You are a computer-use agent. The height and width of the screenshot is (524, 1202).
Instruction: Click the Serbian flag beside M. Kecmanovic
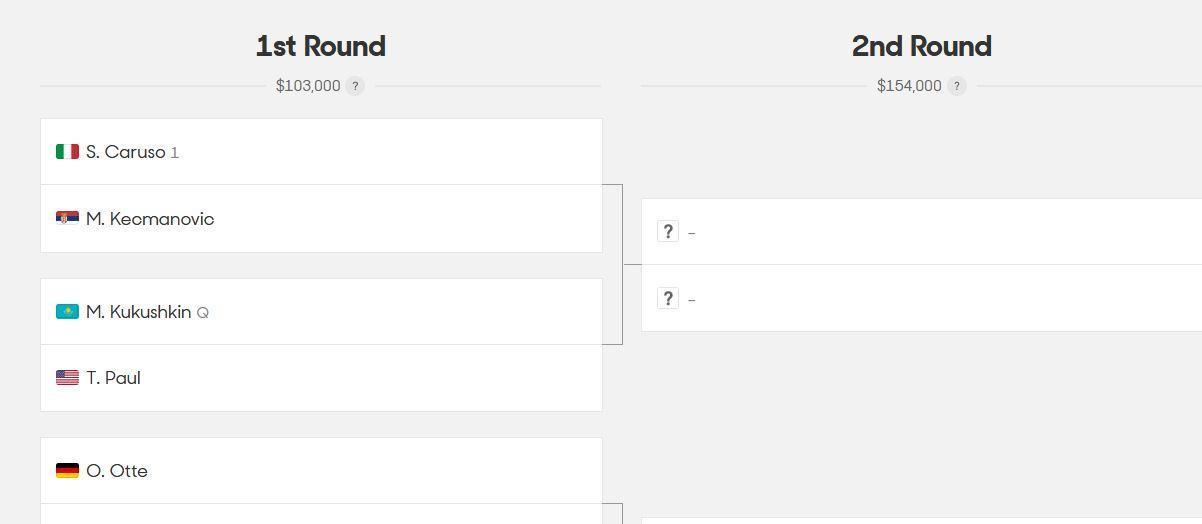[67, 218]
